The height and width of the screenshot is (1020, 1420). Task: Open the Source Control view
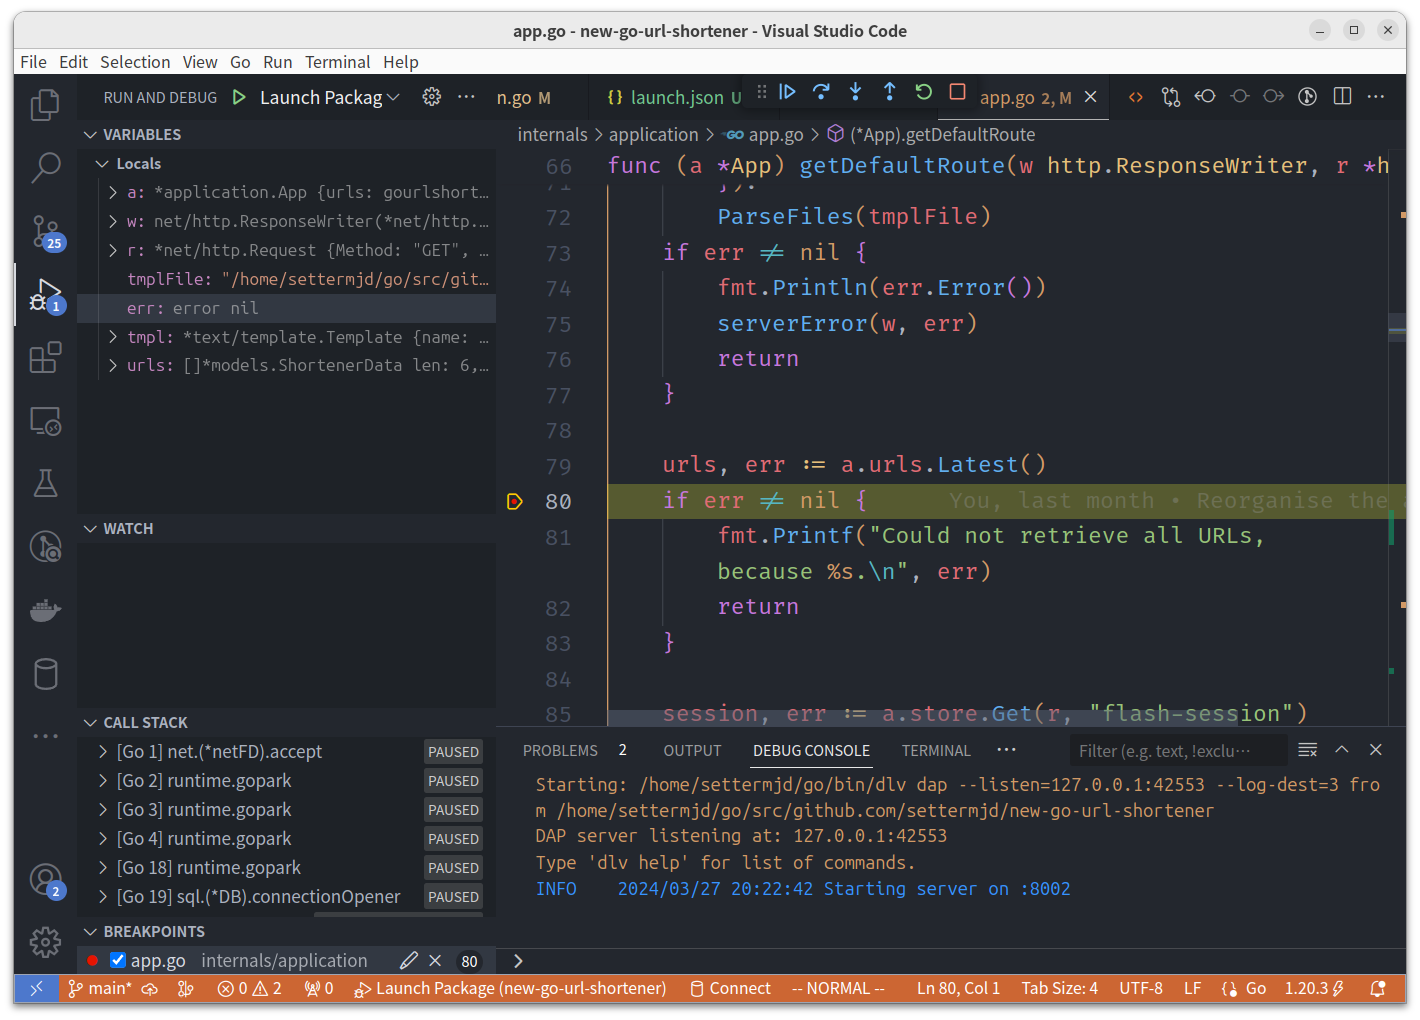(x=45, y=231)
